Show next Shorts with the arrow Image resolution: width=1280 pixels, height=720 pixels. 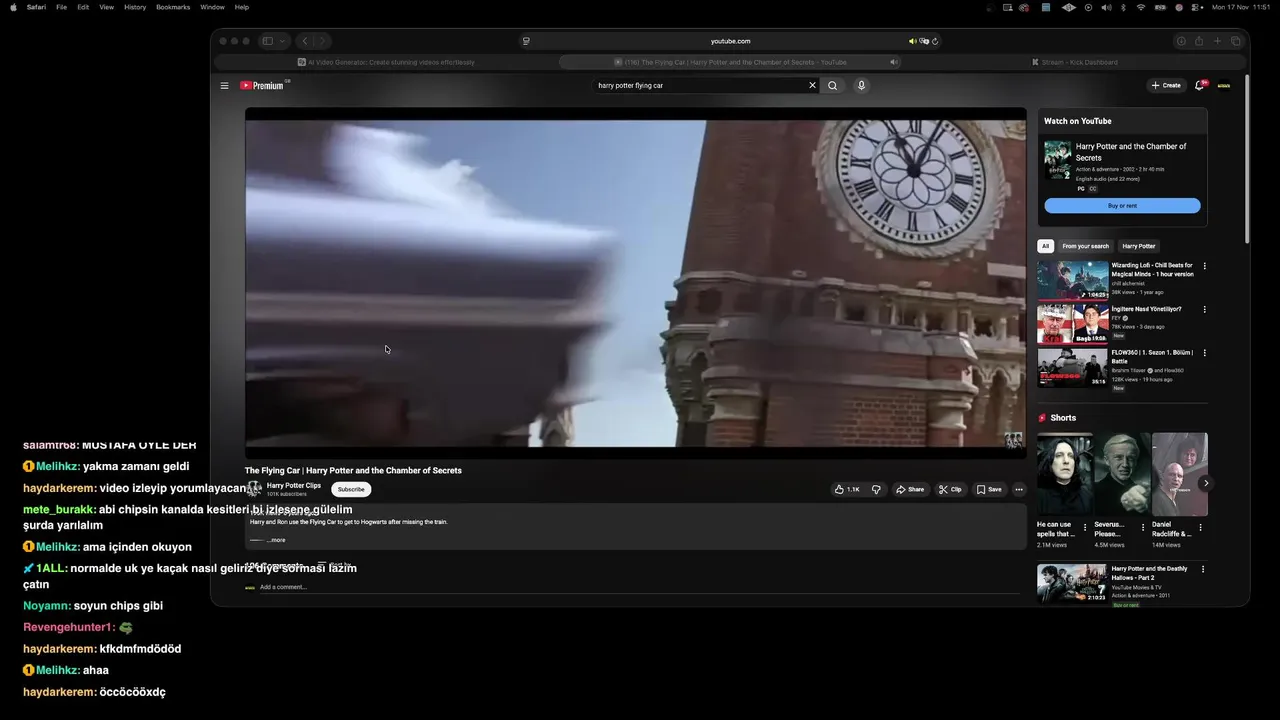tap(1206, 483)
